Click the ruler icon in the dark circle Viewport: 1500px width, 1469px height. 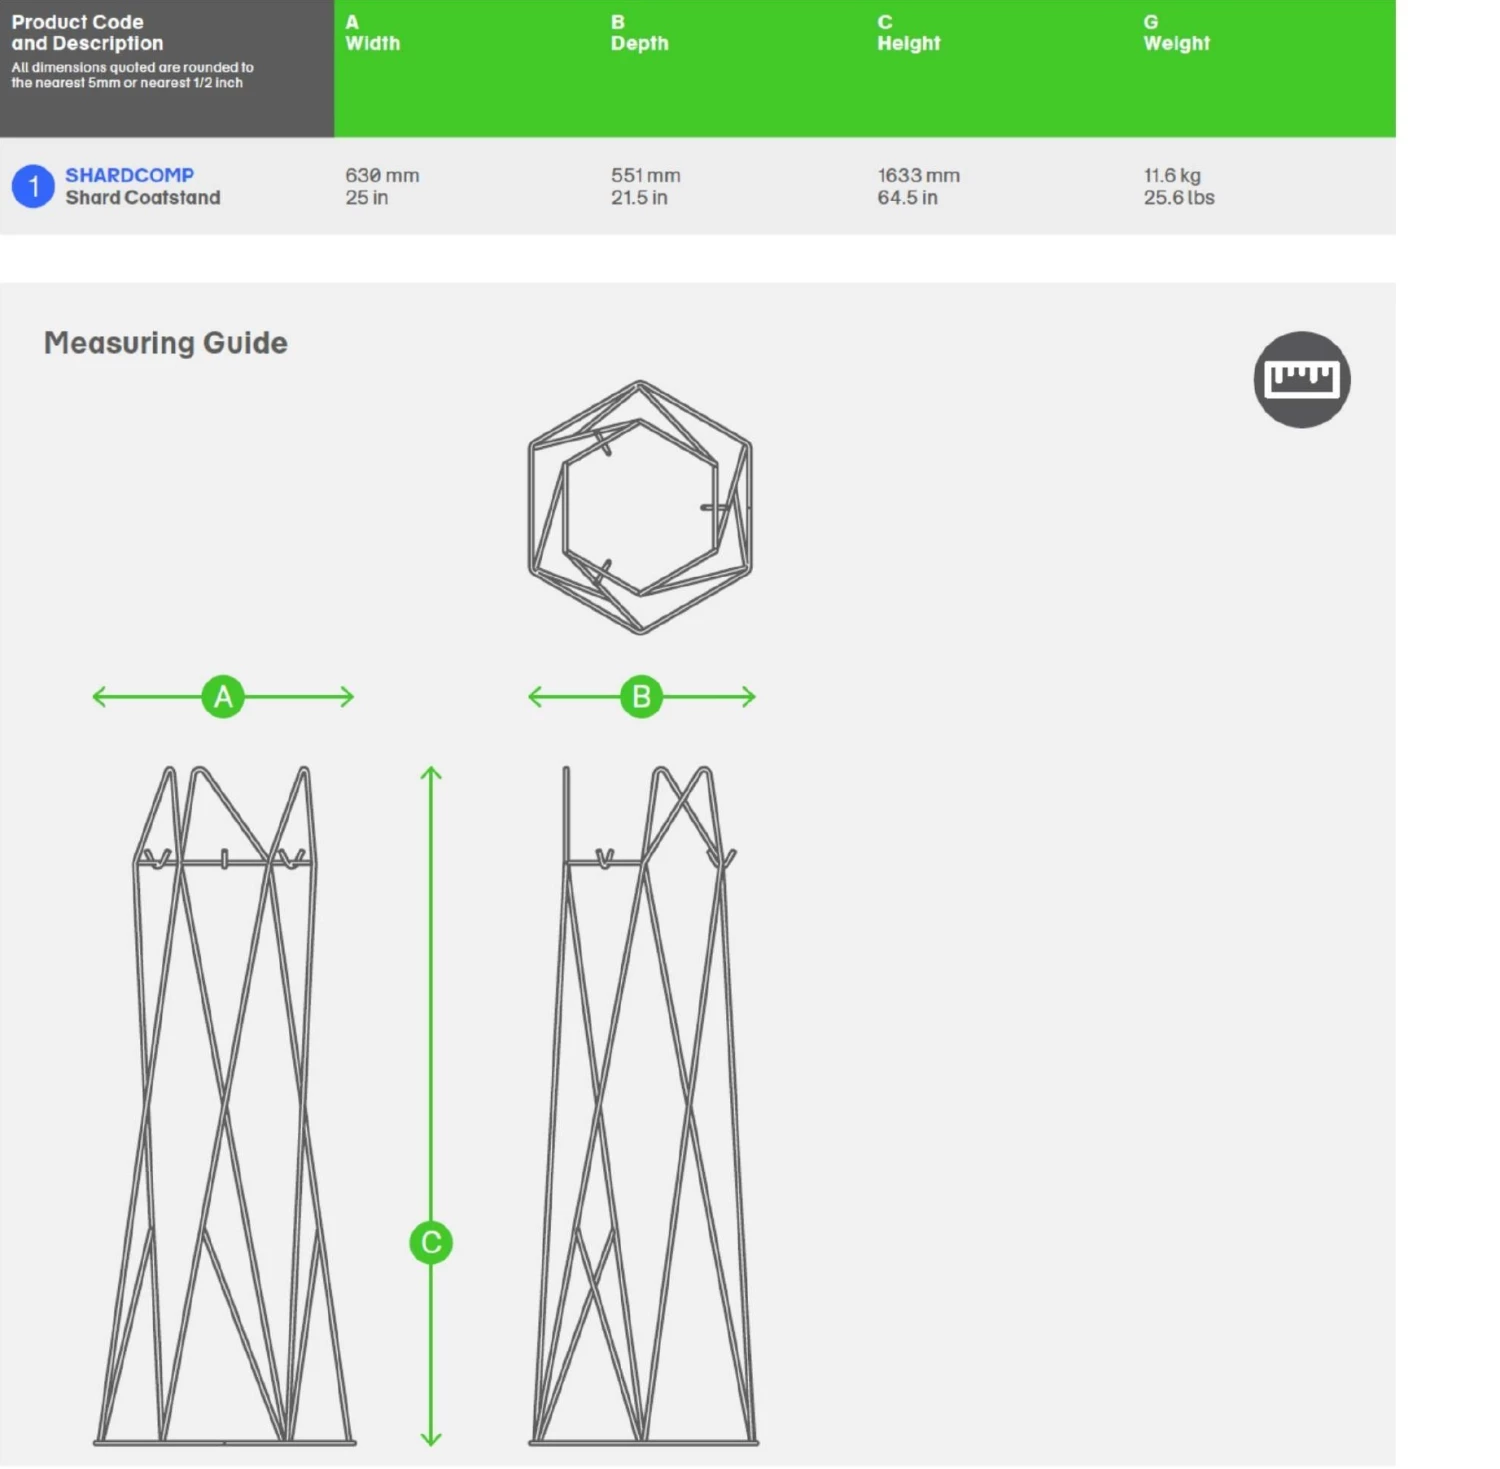[1301, 380]
